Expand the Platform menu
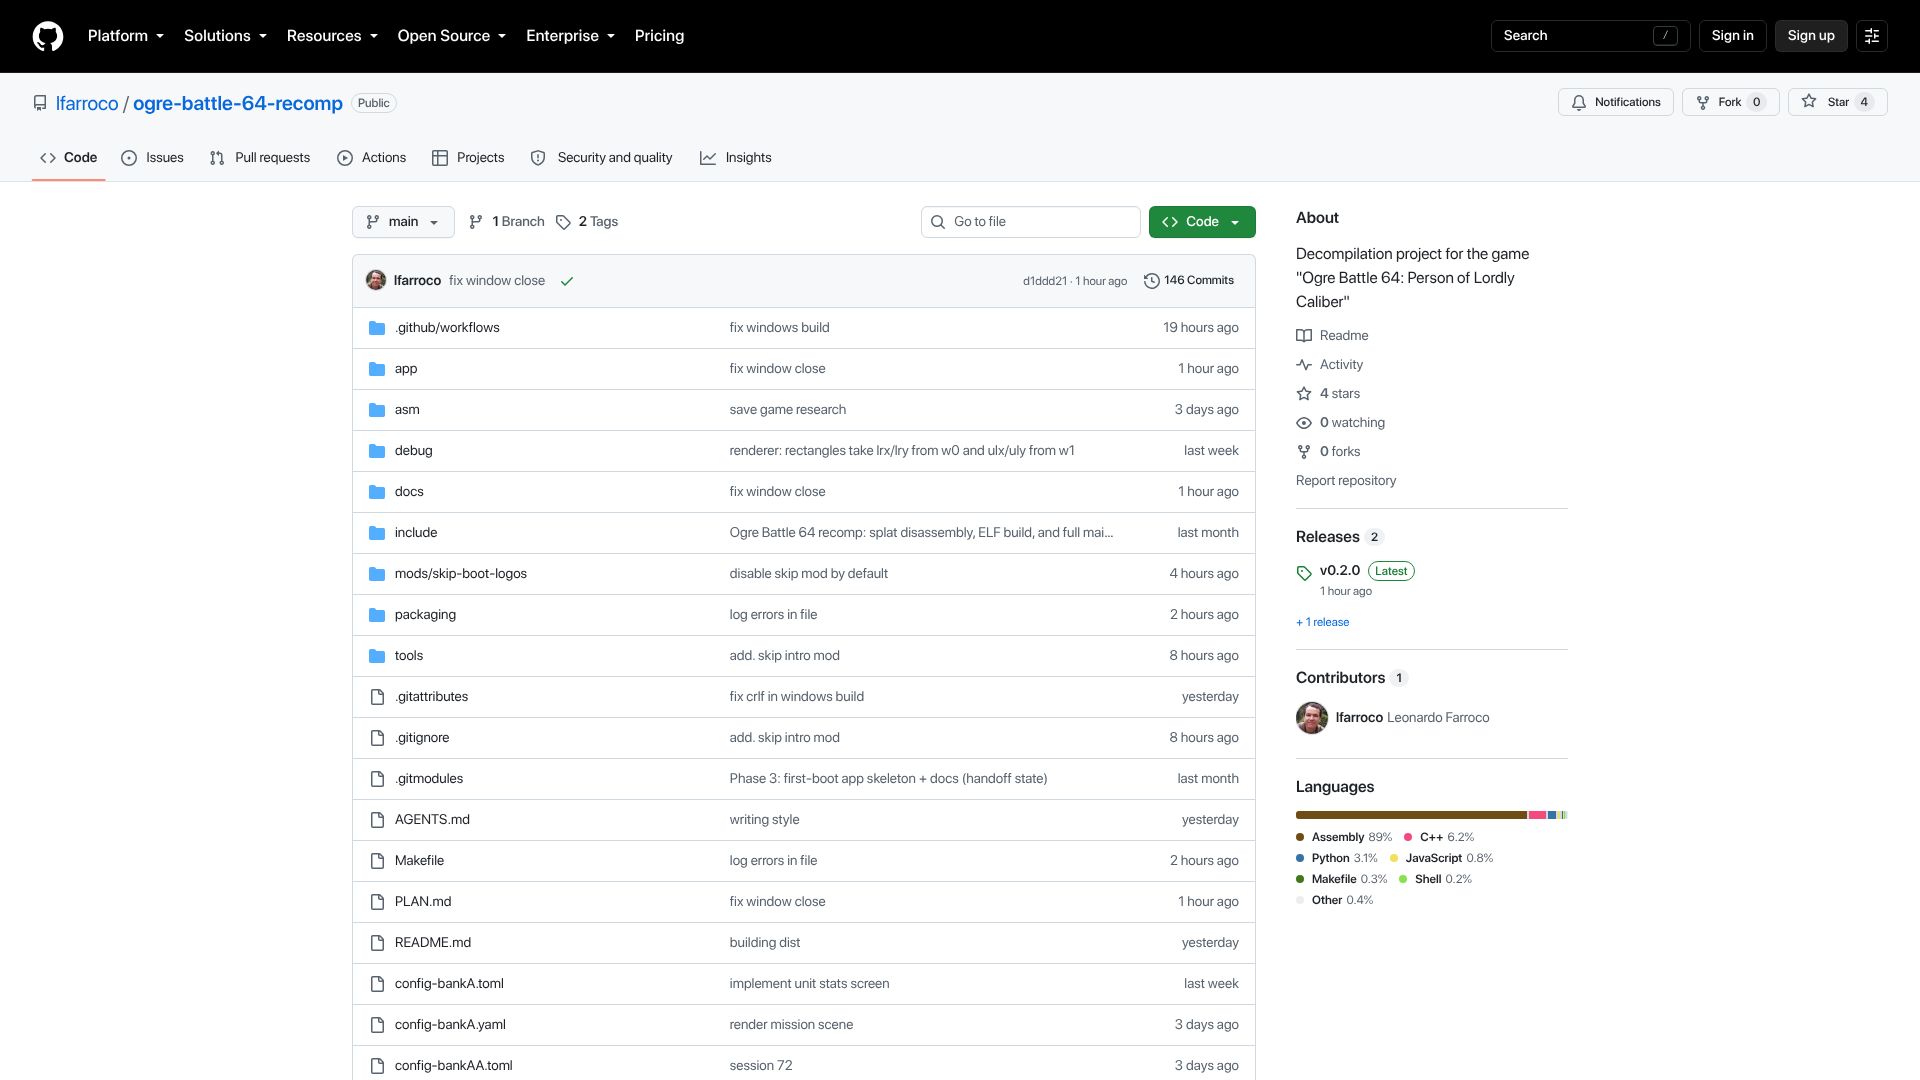Viewport: 1920px width, 1080px height. (x=125, y=36)
